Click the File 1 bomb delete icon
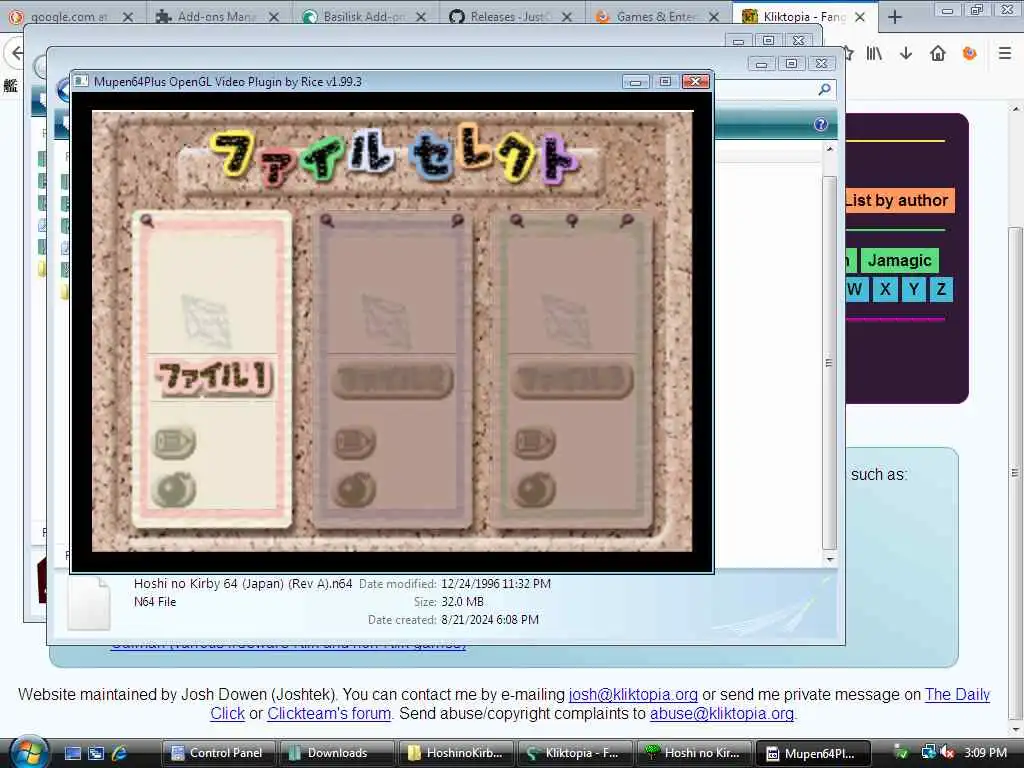 click(x=174, y=489)
